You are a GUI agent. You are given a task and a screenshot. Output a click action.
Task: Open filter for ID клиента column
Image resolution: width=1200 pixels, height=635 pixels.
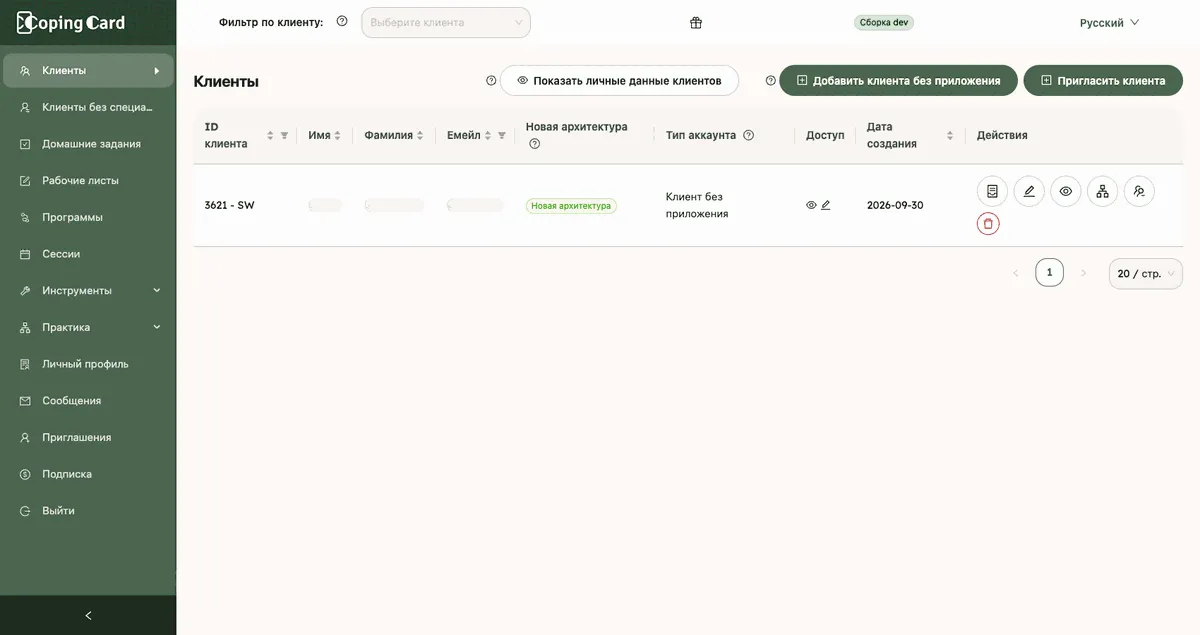point(284,136)
